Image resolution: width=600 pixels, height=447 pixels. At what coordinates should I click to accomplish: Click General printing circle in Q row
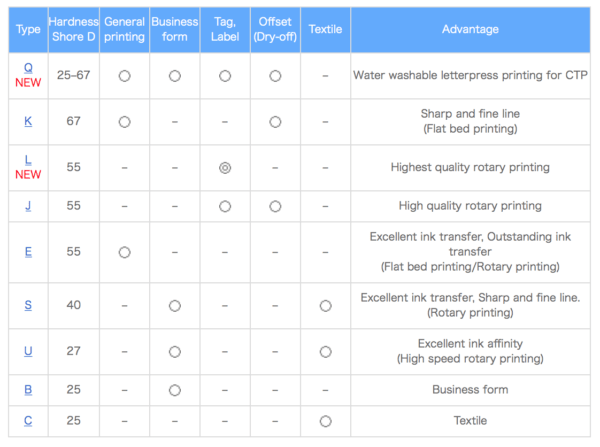(124, 76)
